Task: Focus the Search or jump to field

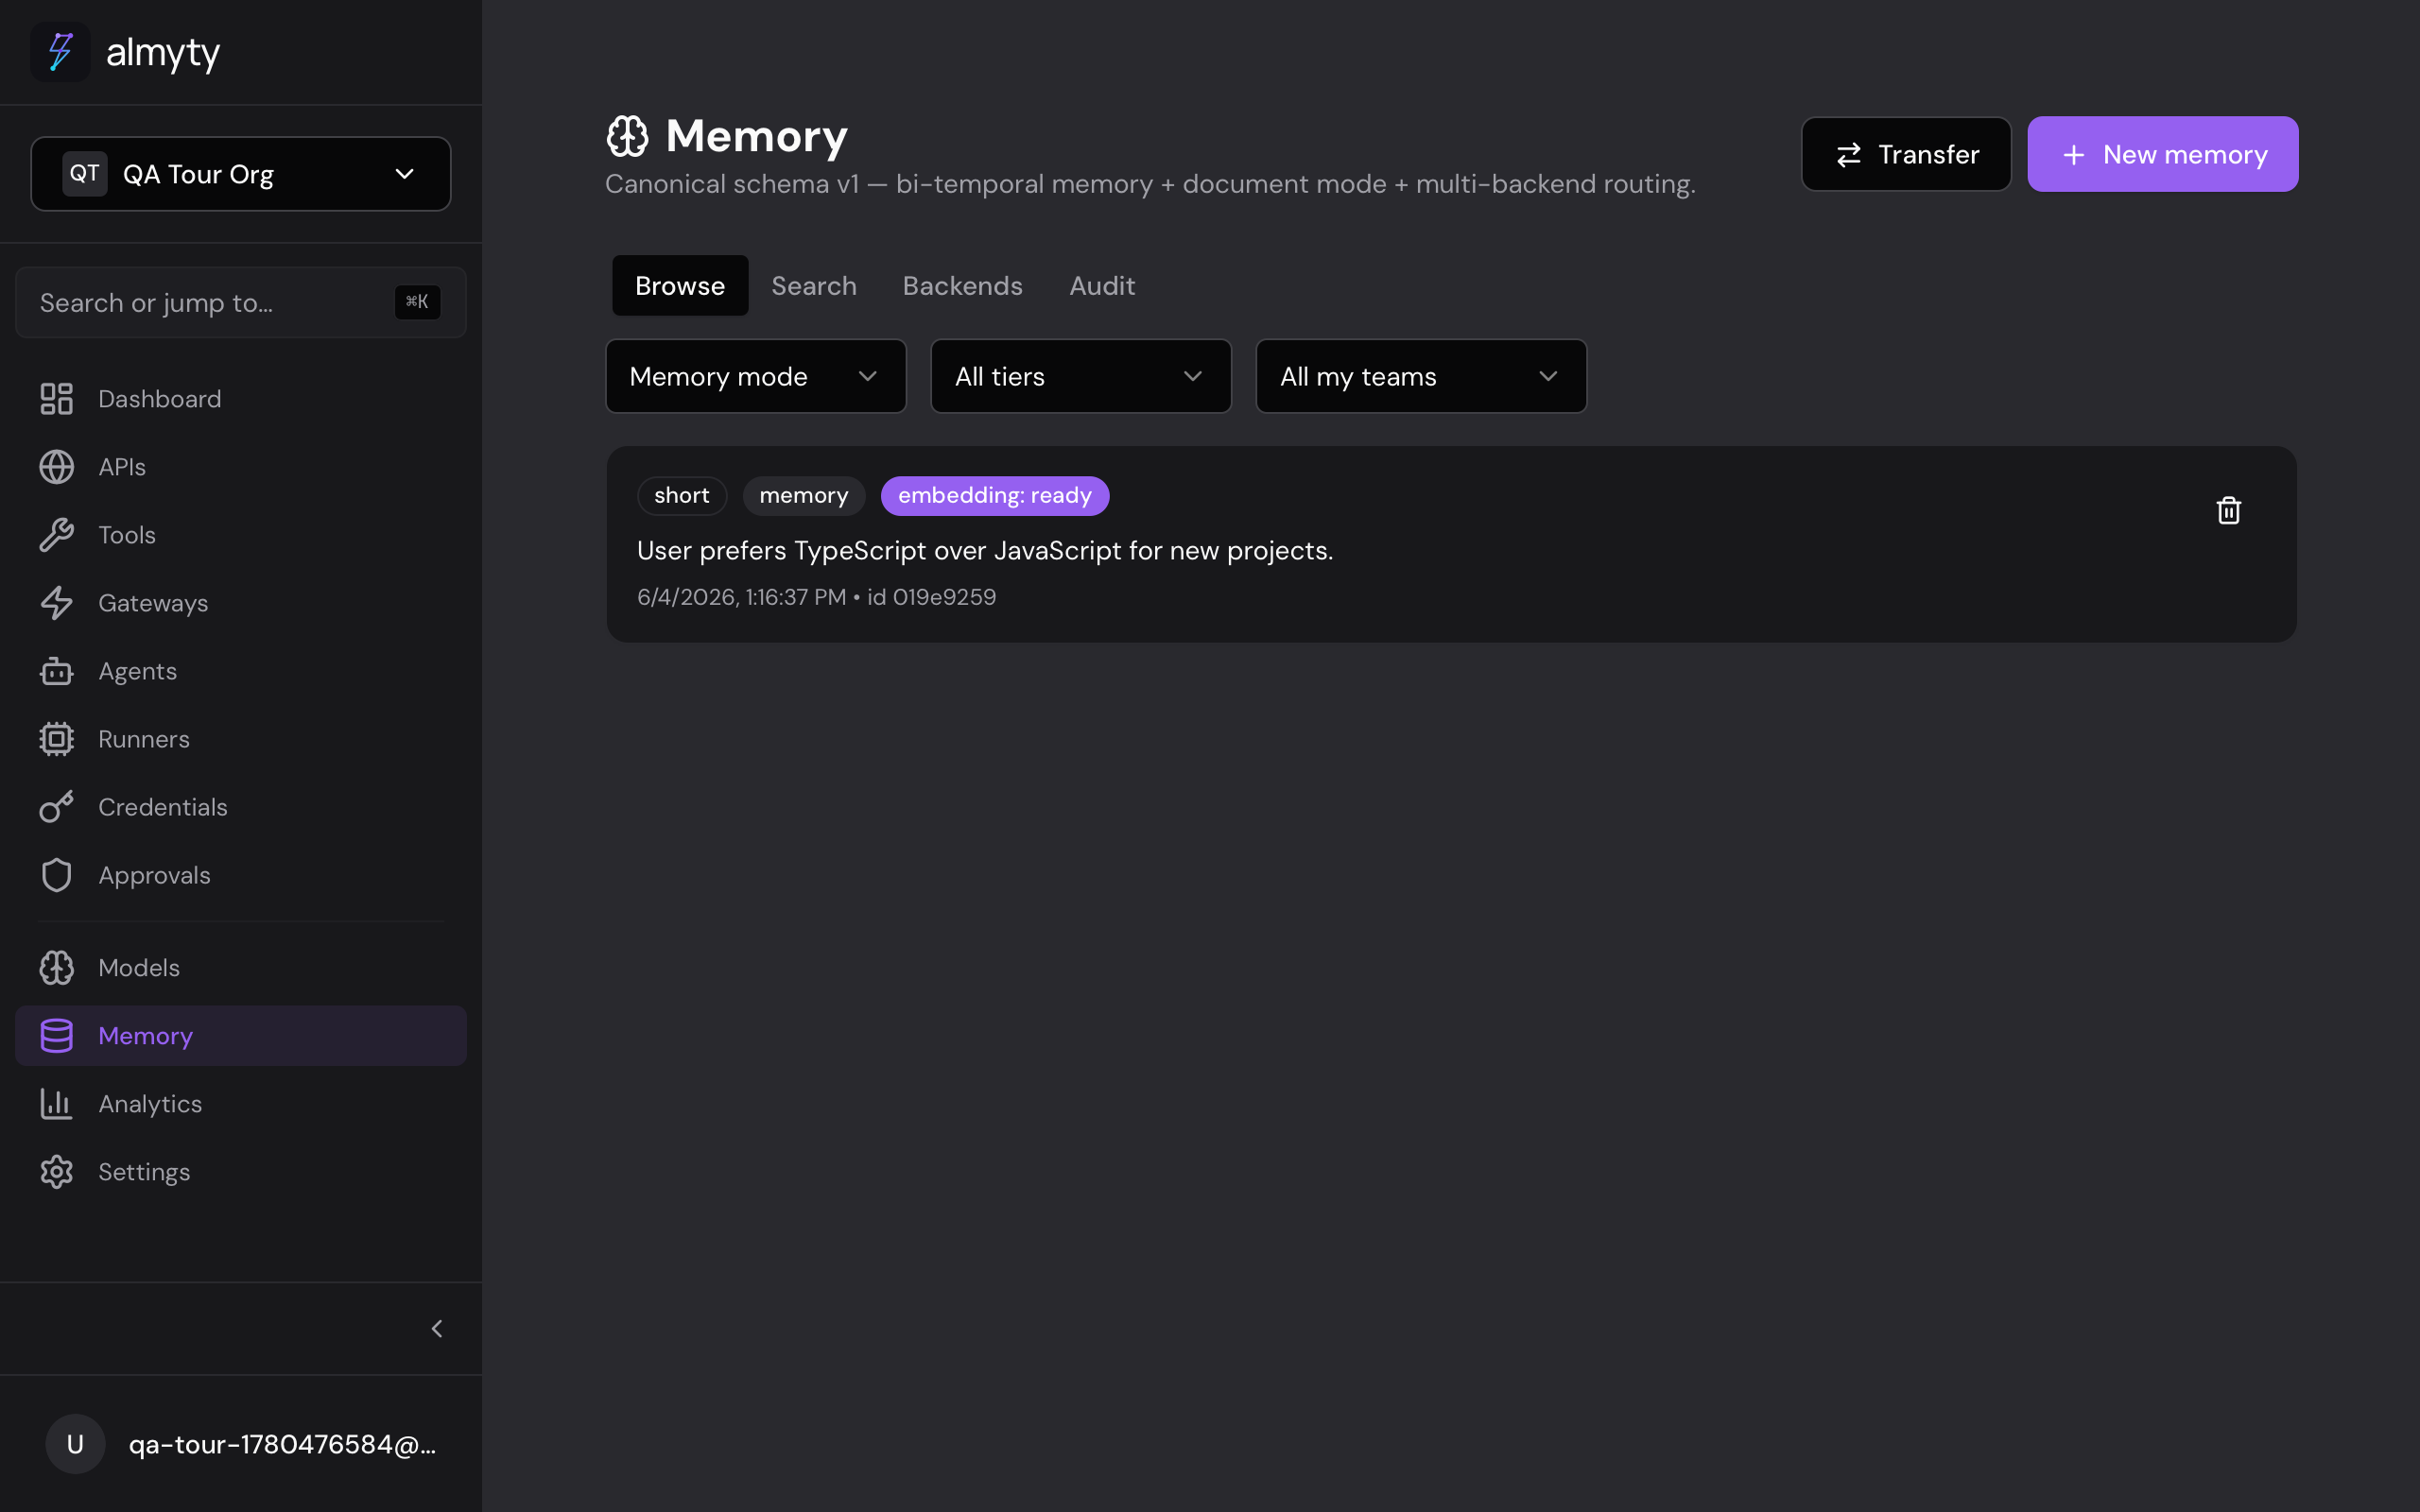Action: pos(241,302)
